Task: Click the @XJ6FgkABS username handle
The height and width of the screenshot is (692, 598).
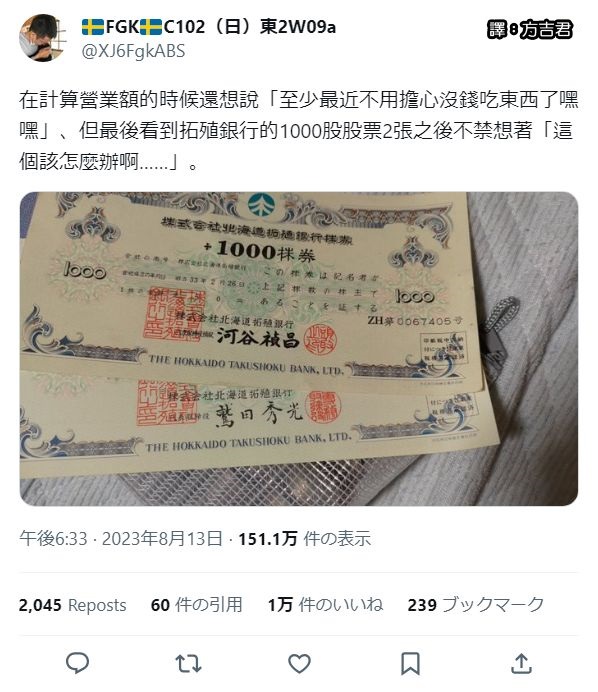Action: 133,51
